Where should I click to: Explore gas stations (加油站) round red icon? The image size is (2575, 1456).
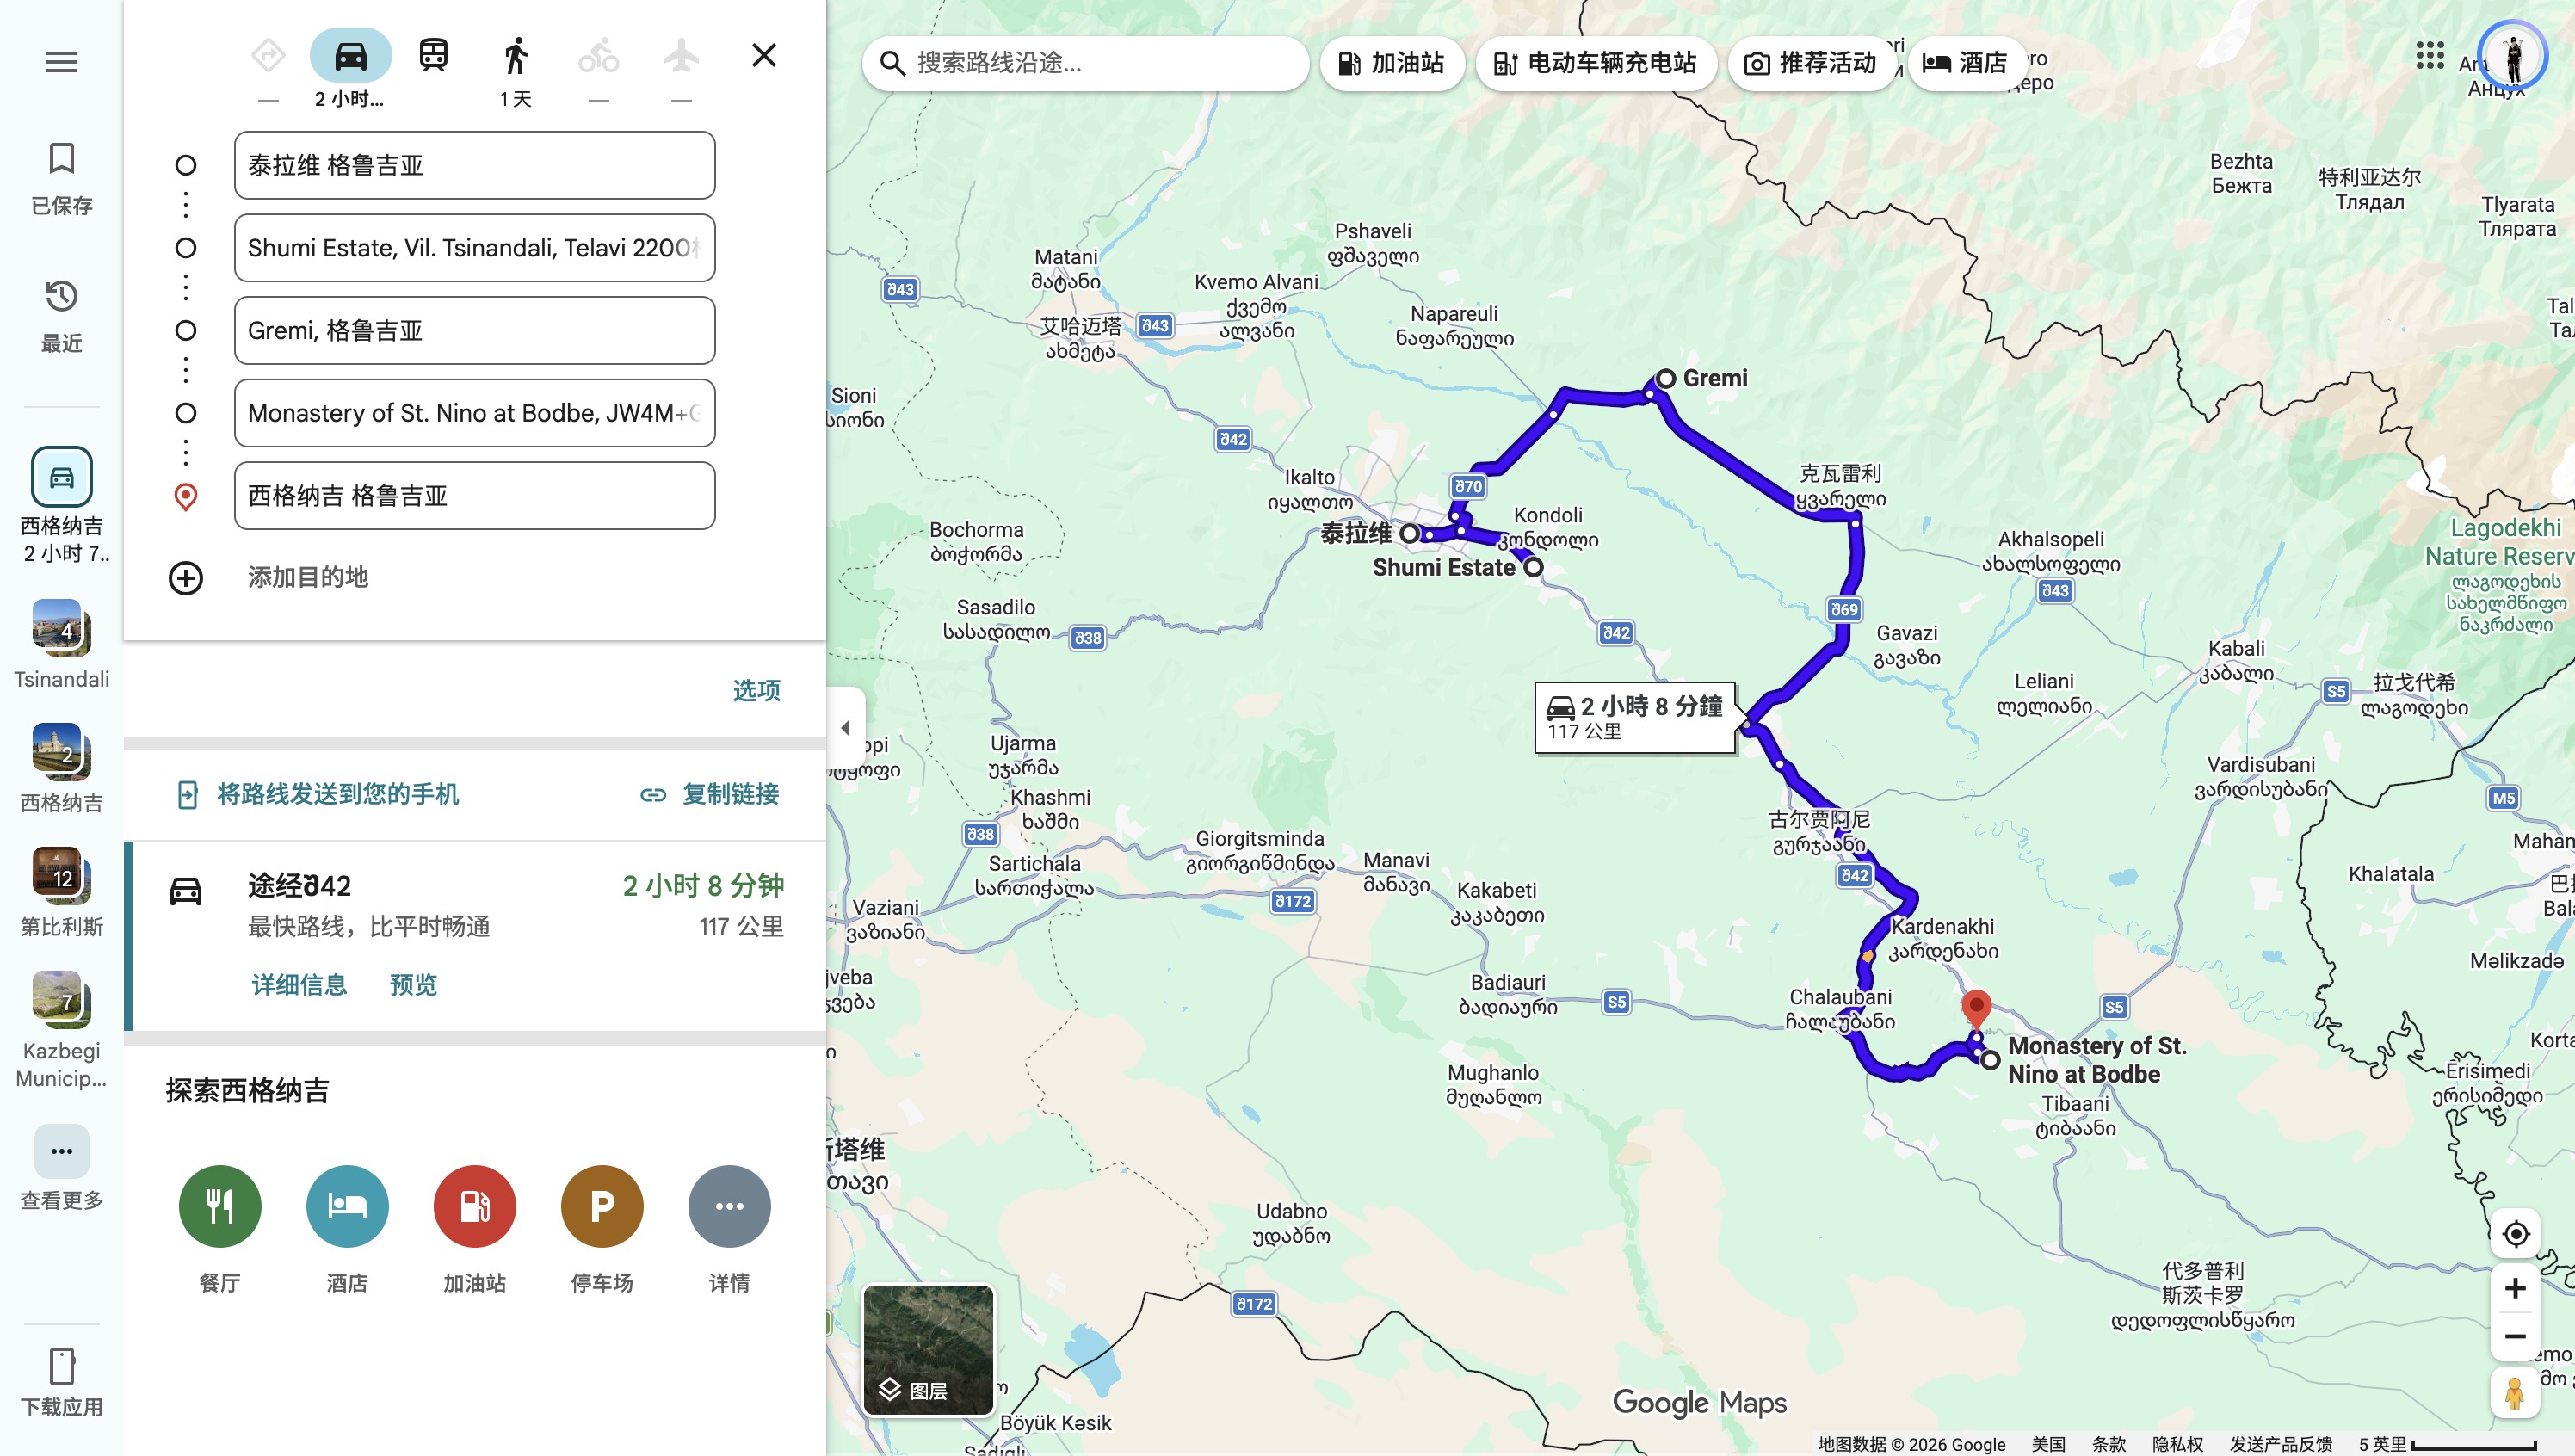(x=475, y=1207)
